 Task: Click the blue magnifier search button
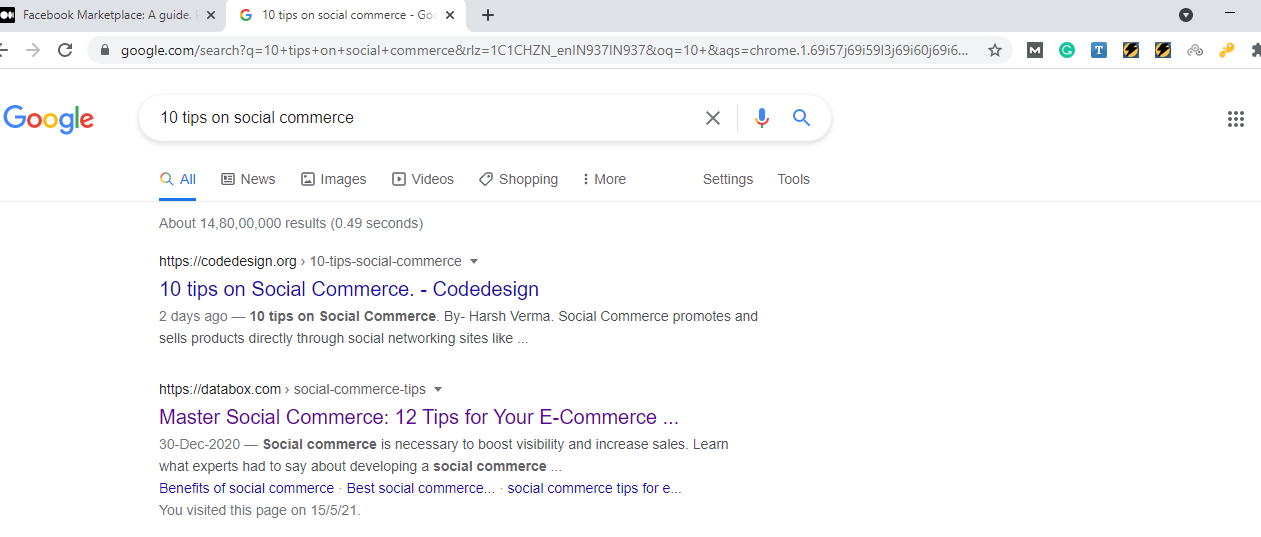[801, 118]
